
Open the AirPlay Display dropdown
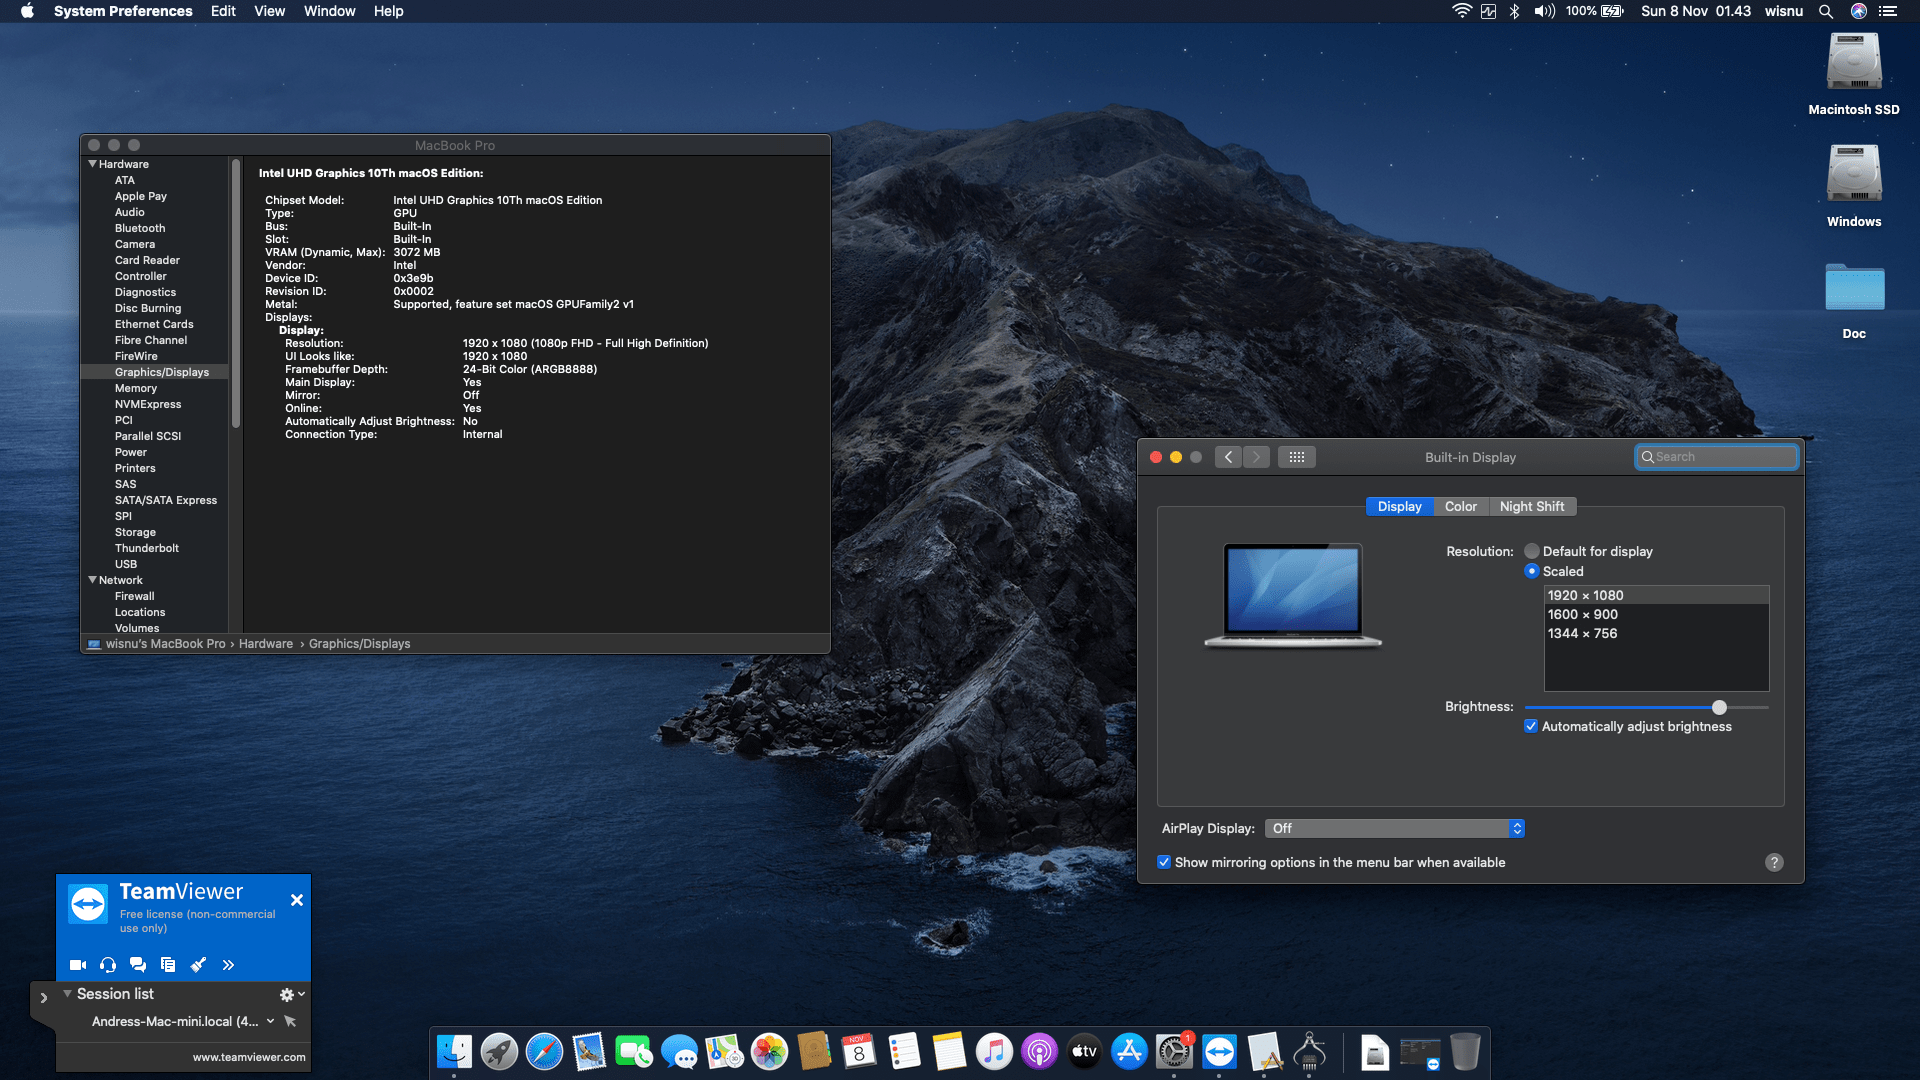click(1394, 828)
